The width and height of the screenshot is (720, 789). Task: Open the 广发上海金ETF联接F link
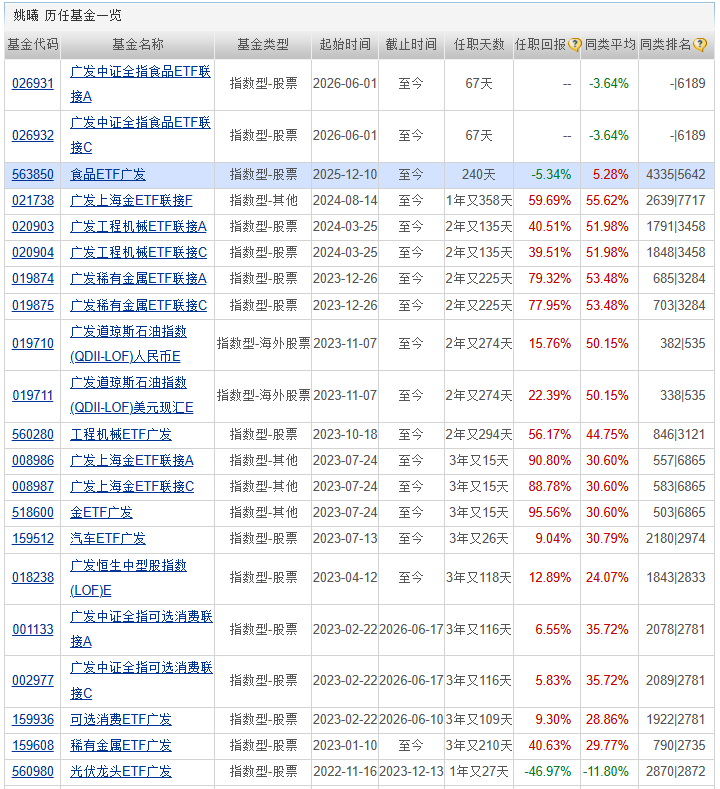click(x=131, y=201)
